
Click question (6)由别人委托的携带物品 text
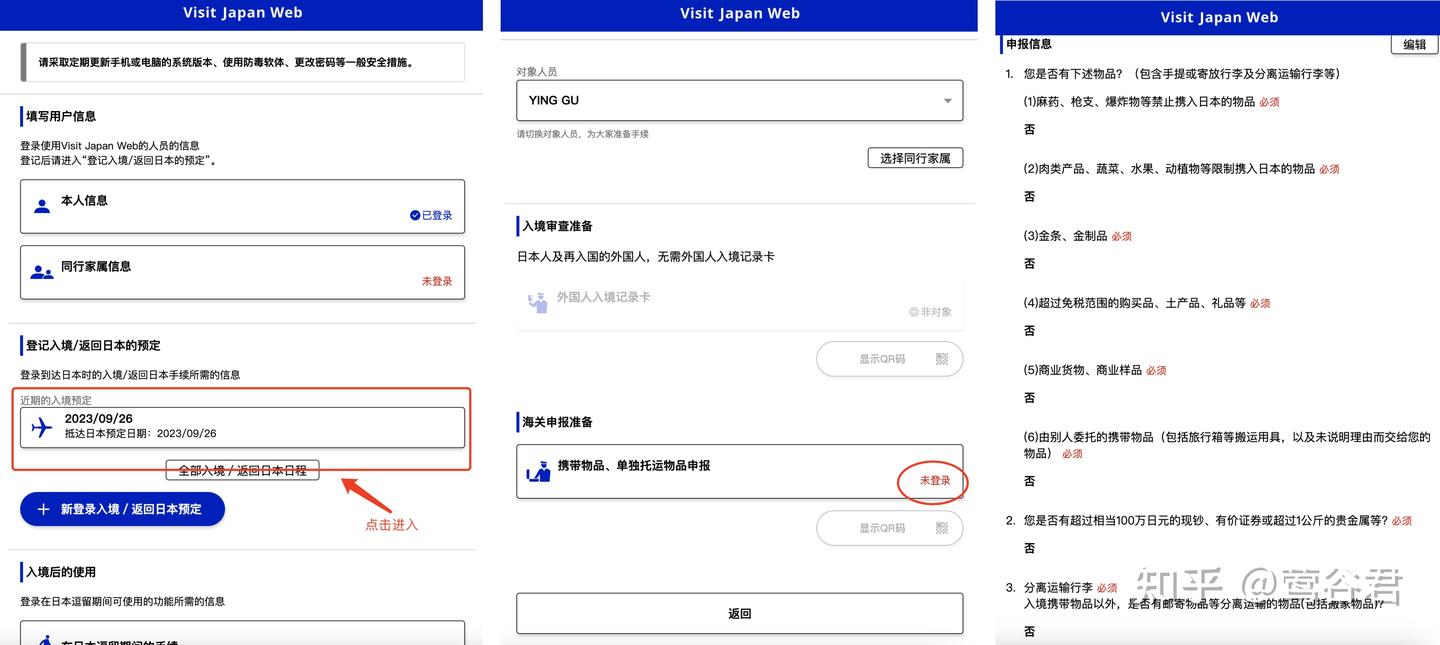tap(1227, 445)
